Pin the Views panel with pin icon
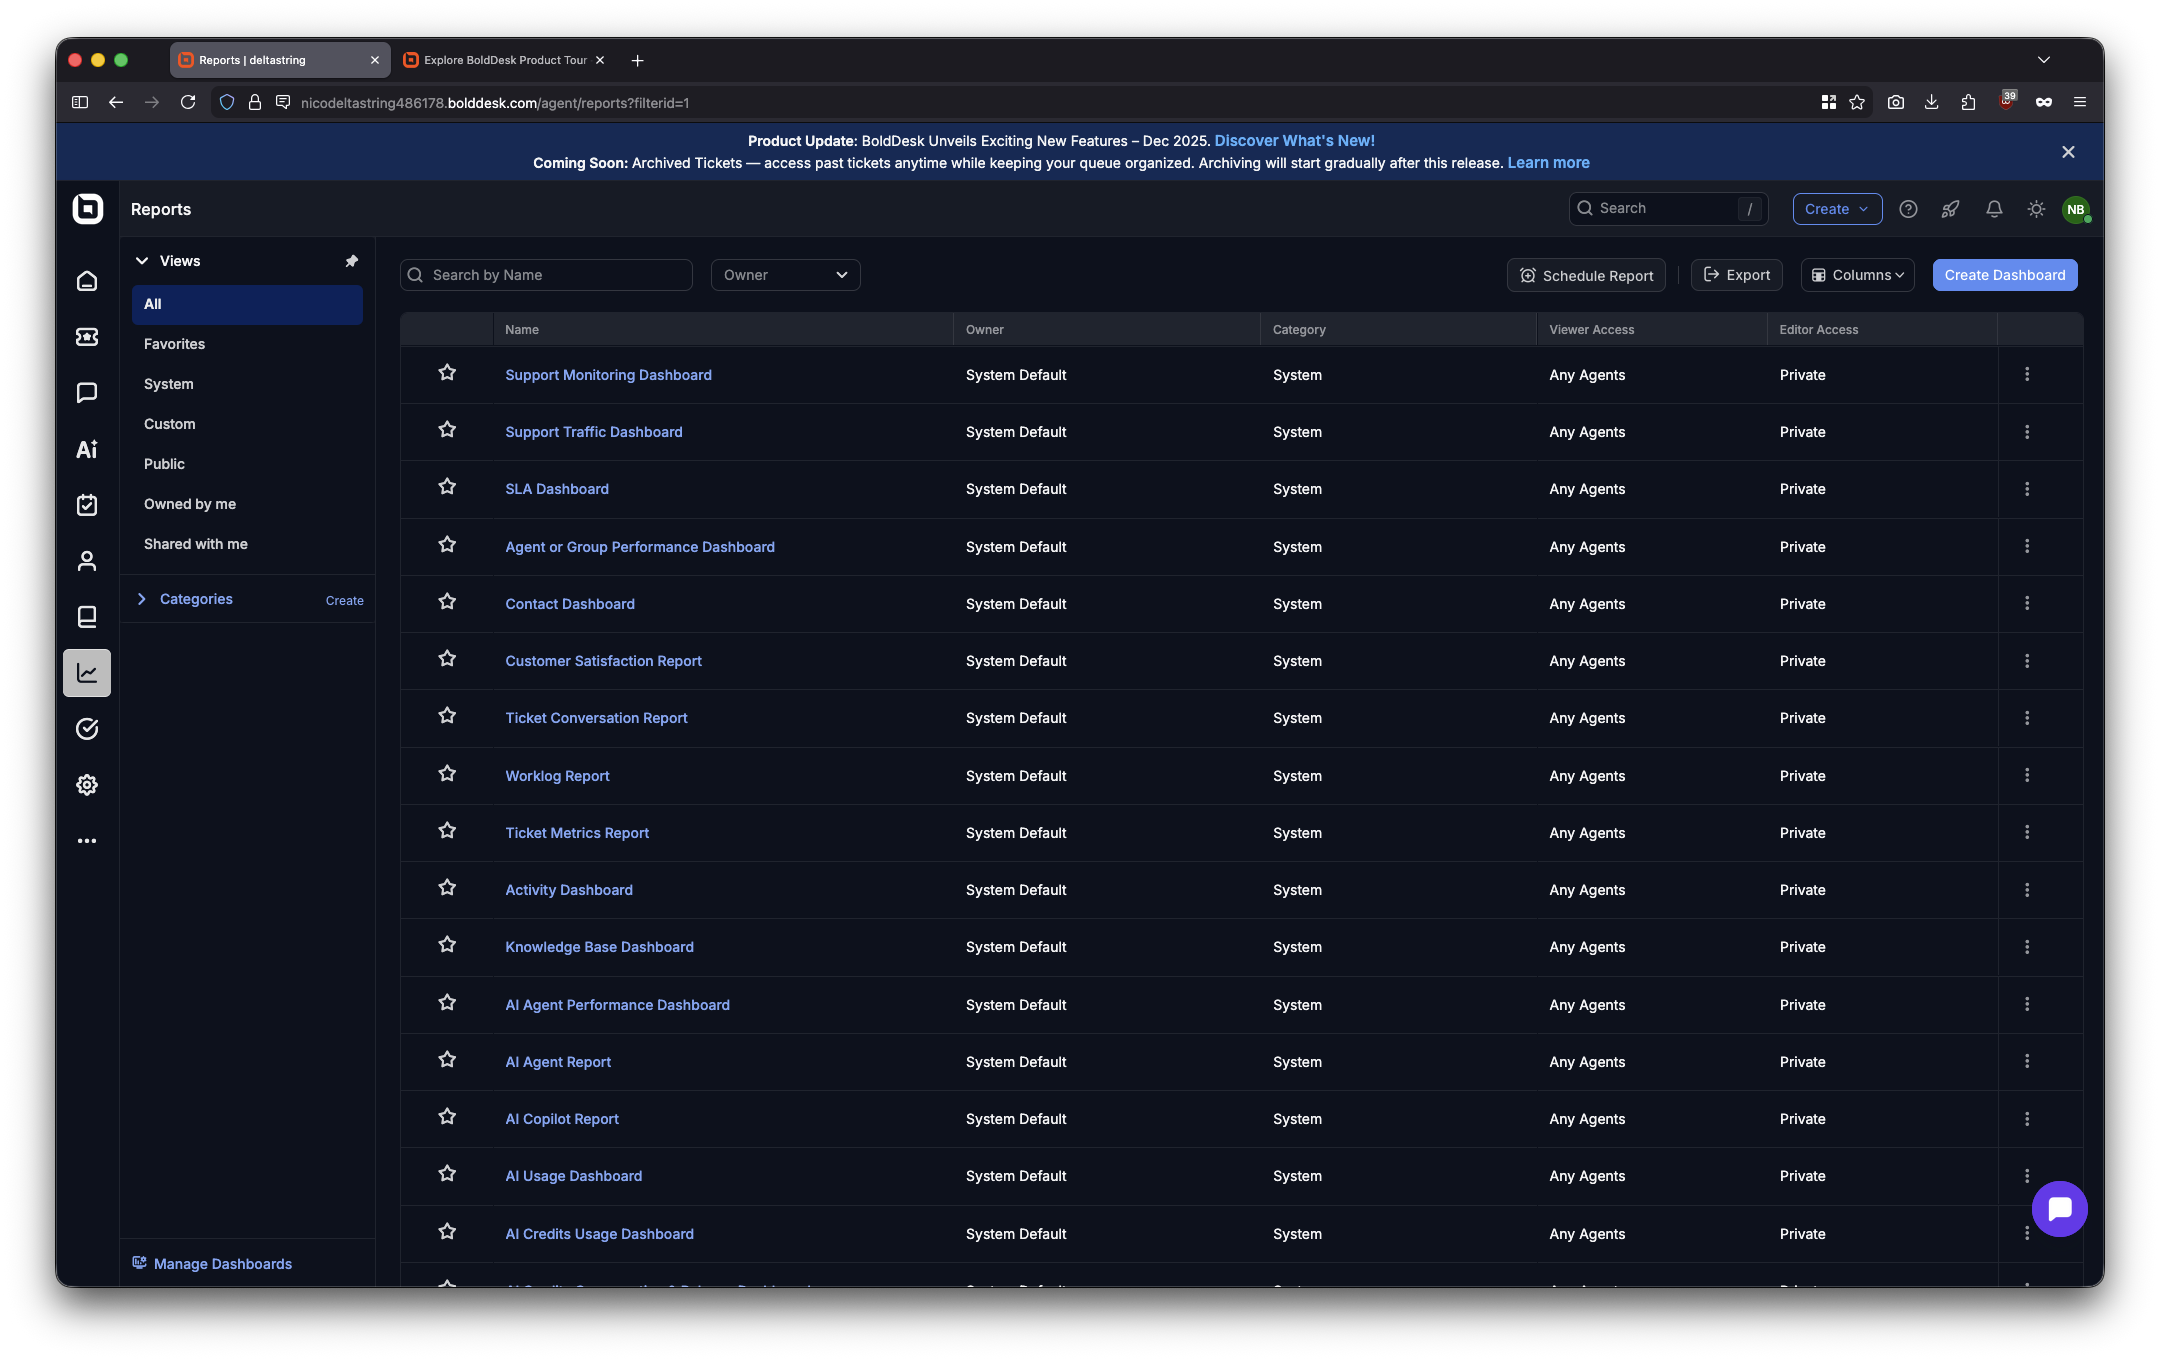 pyautogui.click(x=351, y=261)
